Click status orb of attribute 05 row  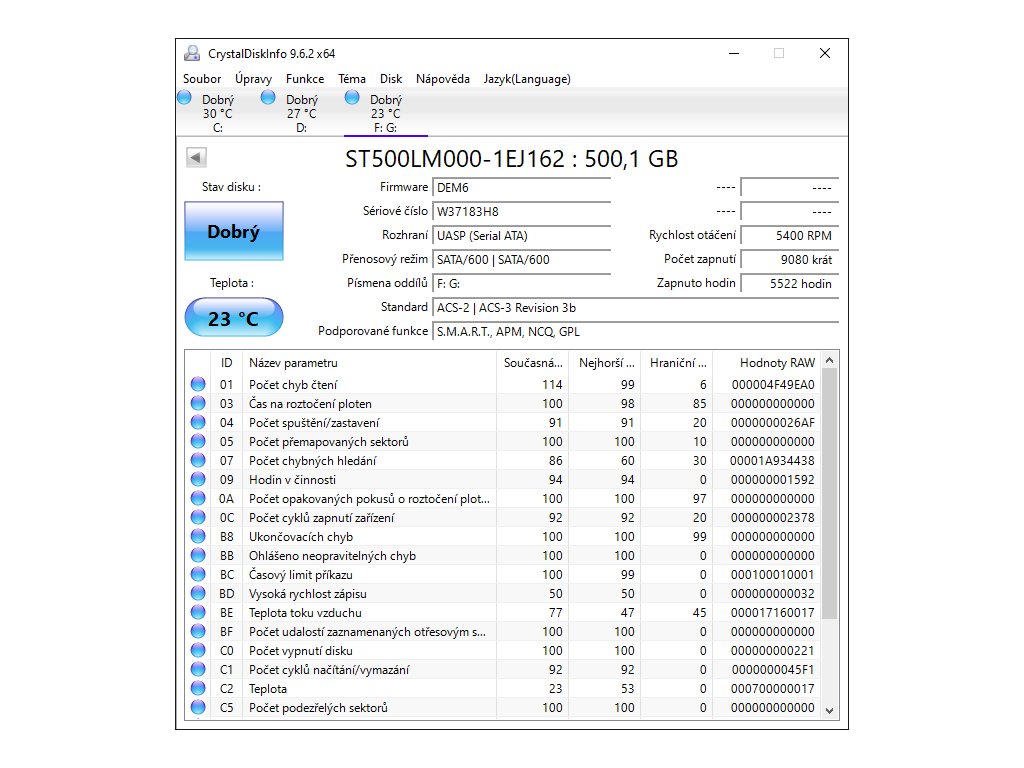click(198, 441)
